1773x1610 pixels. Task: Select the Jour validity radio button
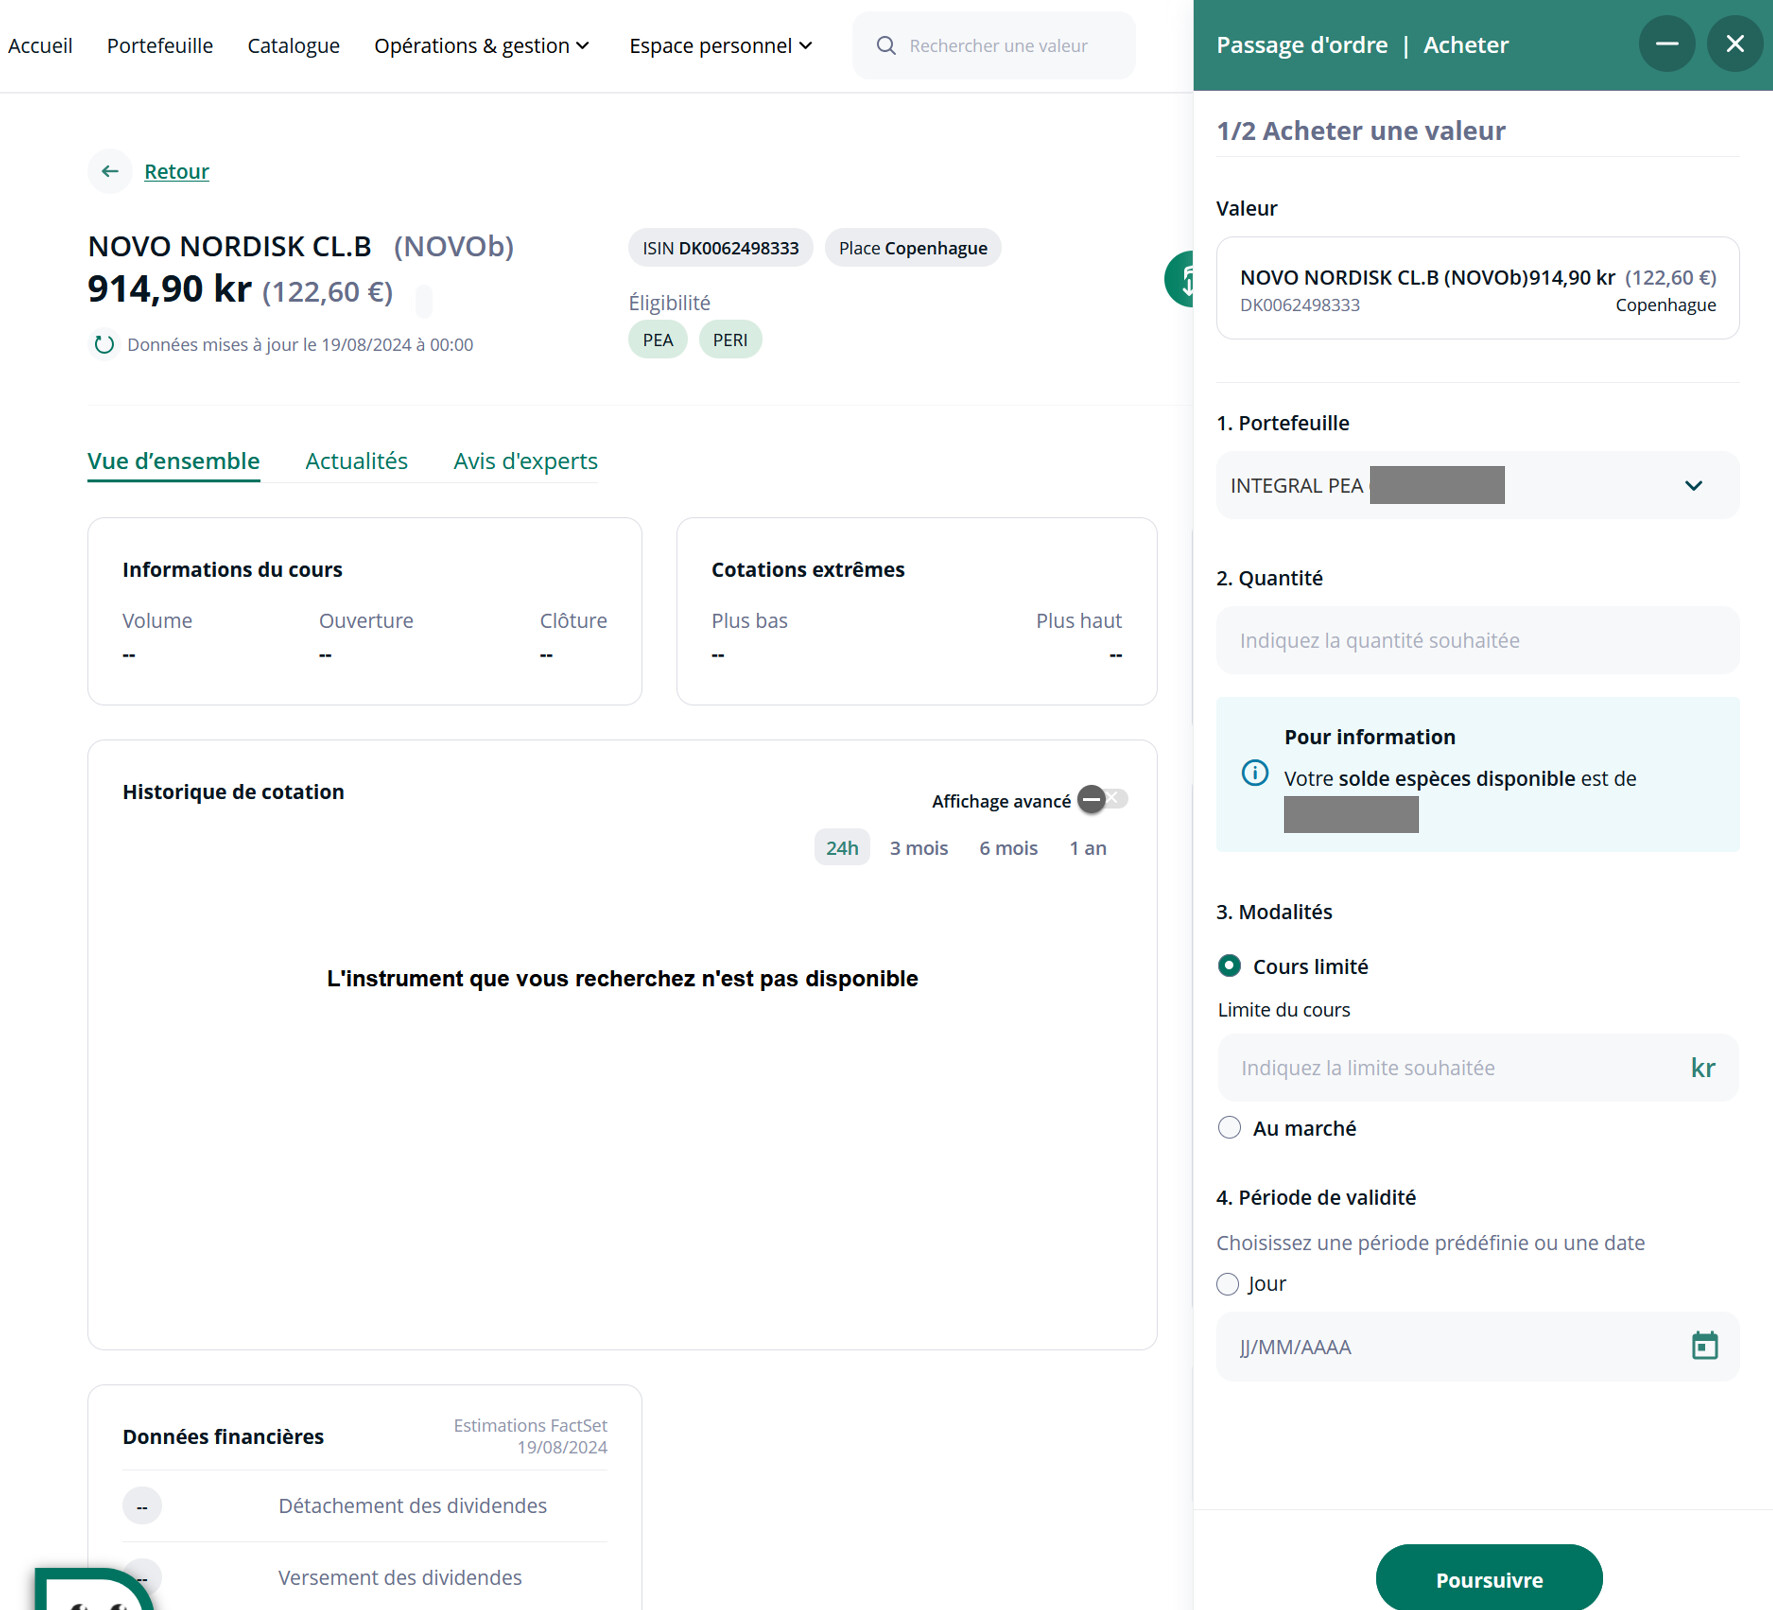[1227, 1284]
